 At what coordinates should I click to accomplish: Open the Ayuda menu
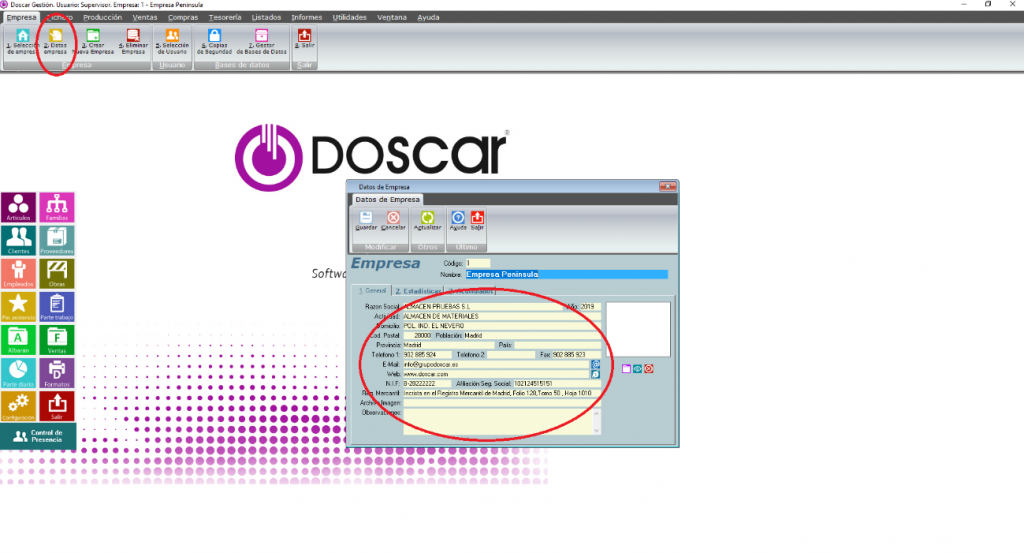tap(428, 18)
